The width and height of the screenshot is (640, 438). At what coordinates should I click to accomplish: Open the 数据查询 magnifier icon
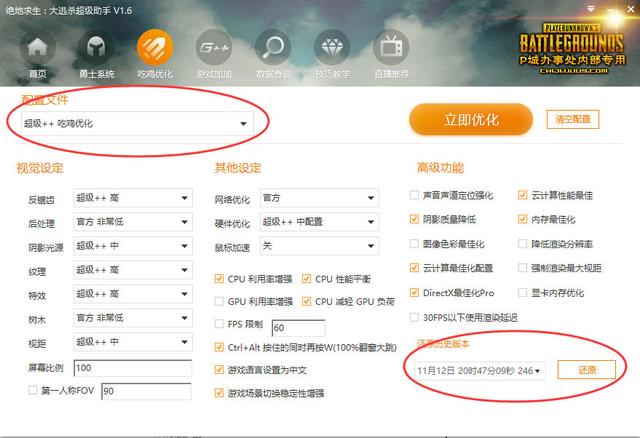tap(273, 48)
